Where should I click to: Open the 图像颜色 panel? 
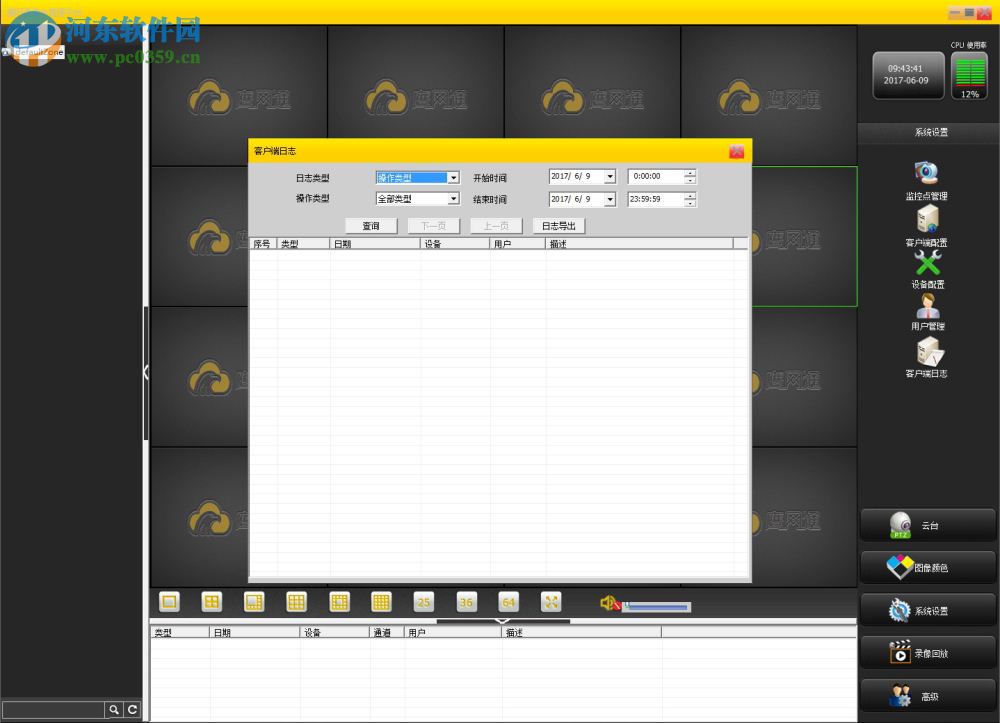click(928, 567)
